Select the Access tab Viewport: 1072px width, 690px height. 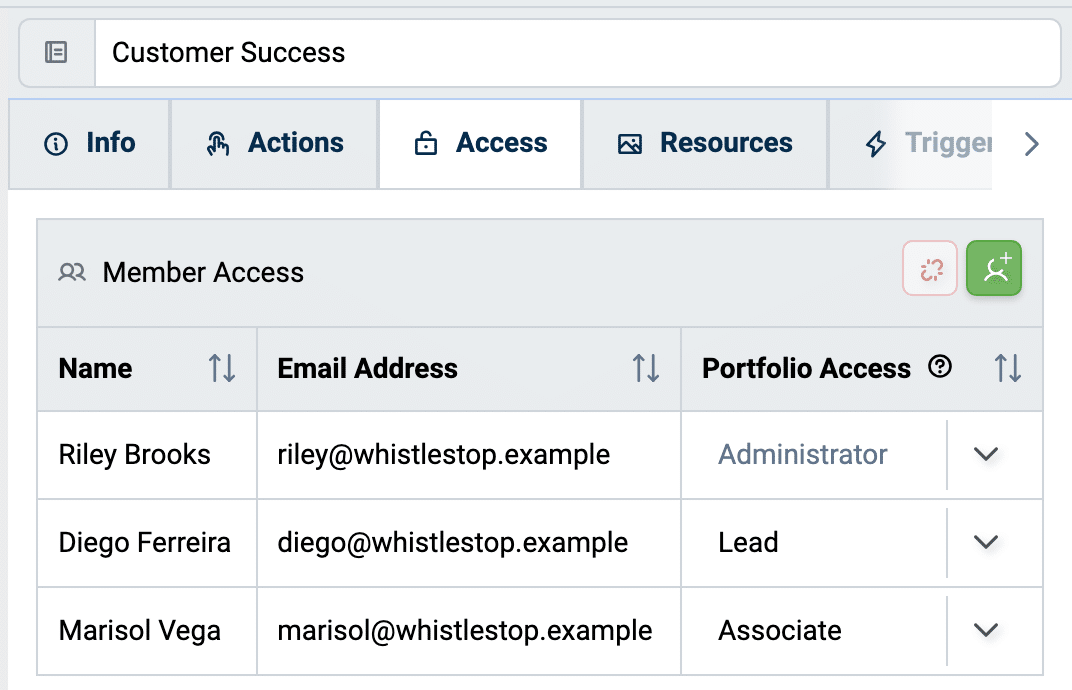point(481,144)
